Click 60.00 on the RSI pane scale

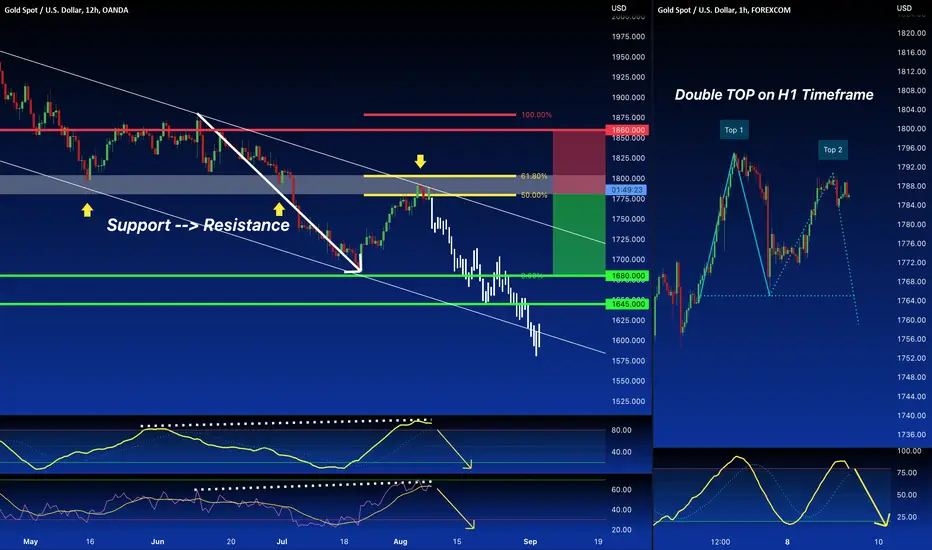tap(621, 490)
